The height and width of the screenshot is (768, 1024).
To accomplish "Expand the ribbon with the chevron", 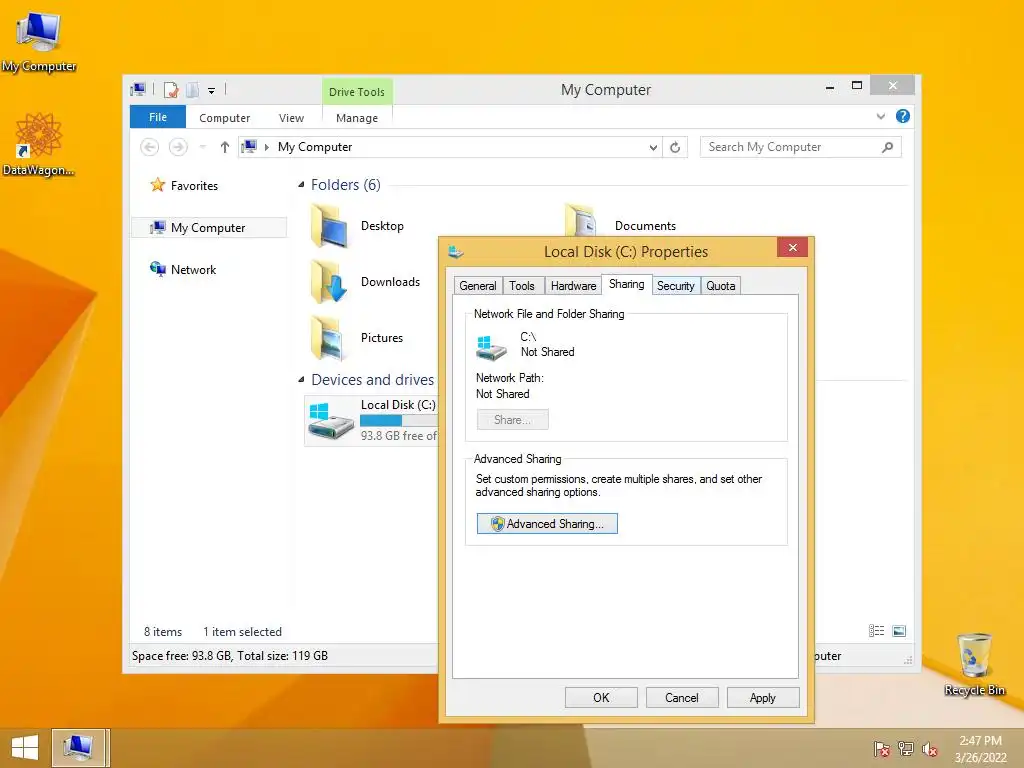I will click(x=880, y=116).
